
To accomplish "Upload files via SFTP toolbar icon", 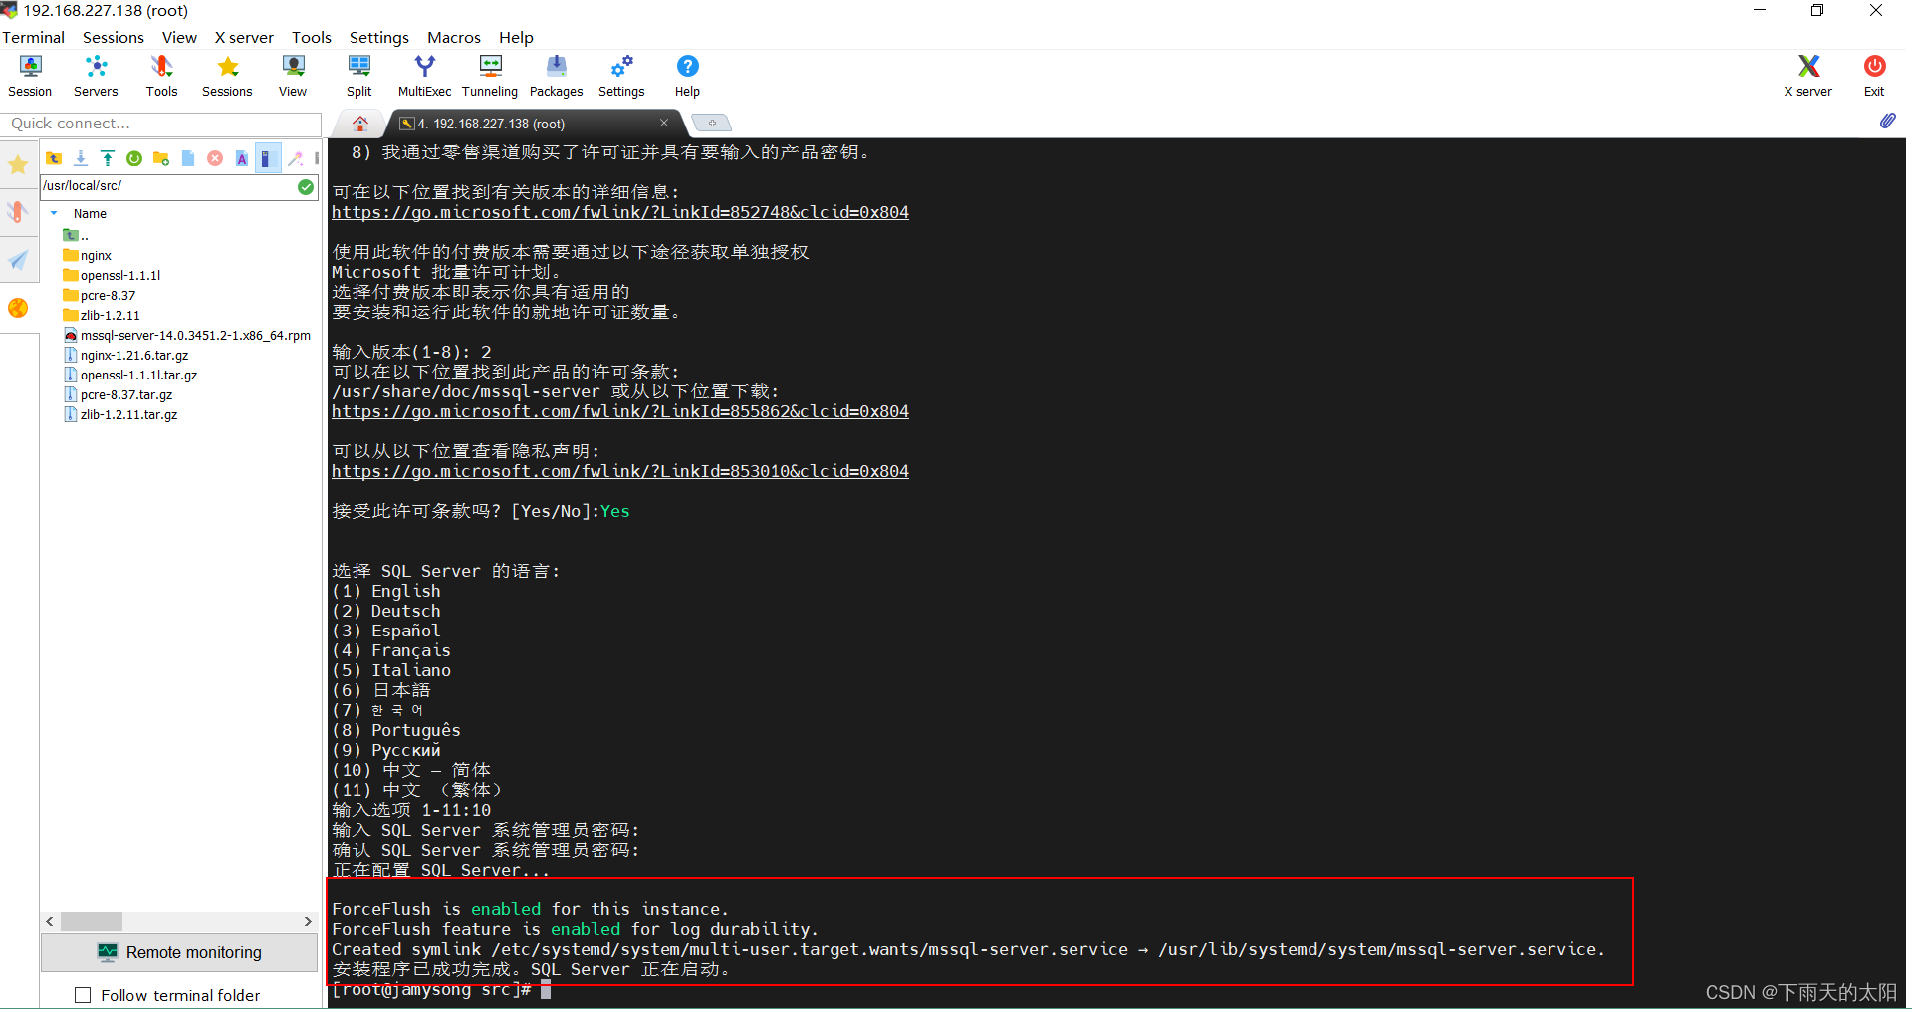I will 107,158.
